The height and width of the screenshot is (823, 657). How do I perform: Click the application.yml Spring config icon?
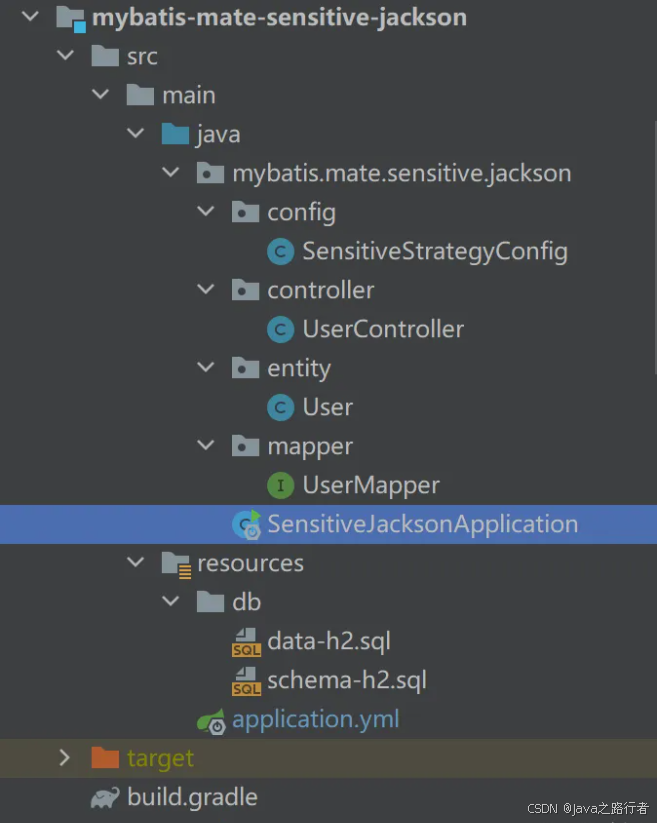click(x=211, y=721)
